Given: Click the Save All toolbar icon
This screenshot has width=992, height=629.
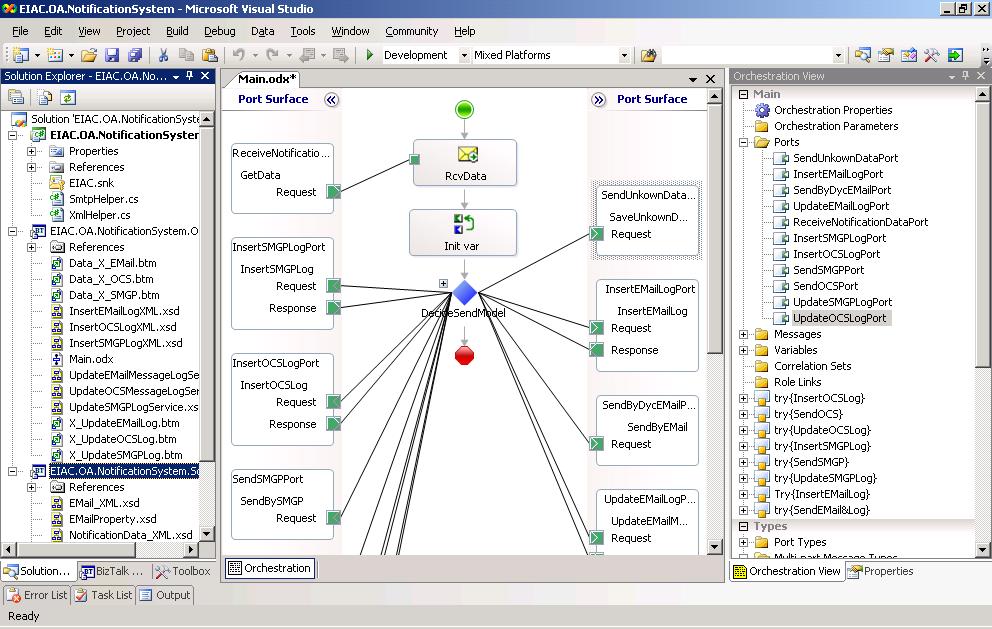Looking at the screenshot, I should tap(135, 55).
